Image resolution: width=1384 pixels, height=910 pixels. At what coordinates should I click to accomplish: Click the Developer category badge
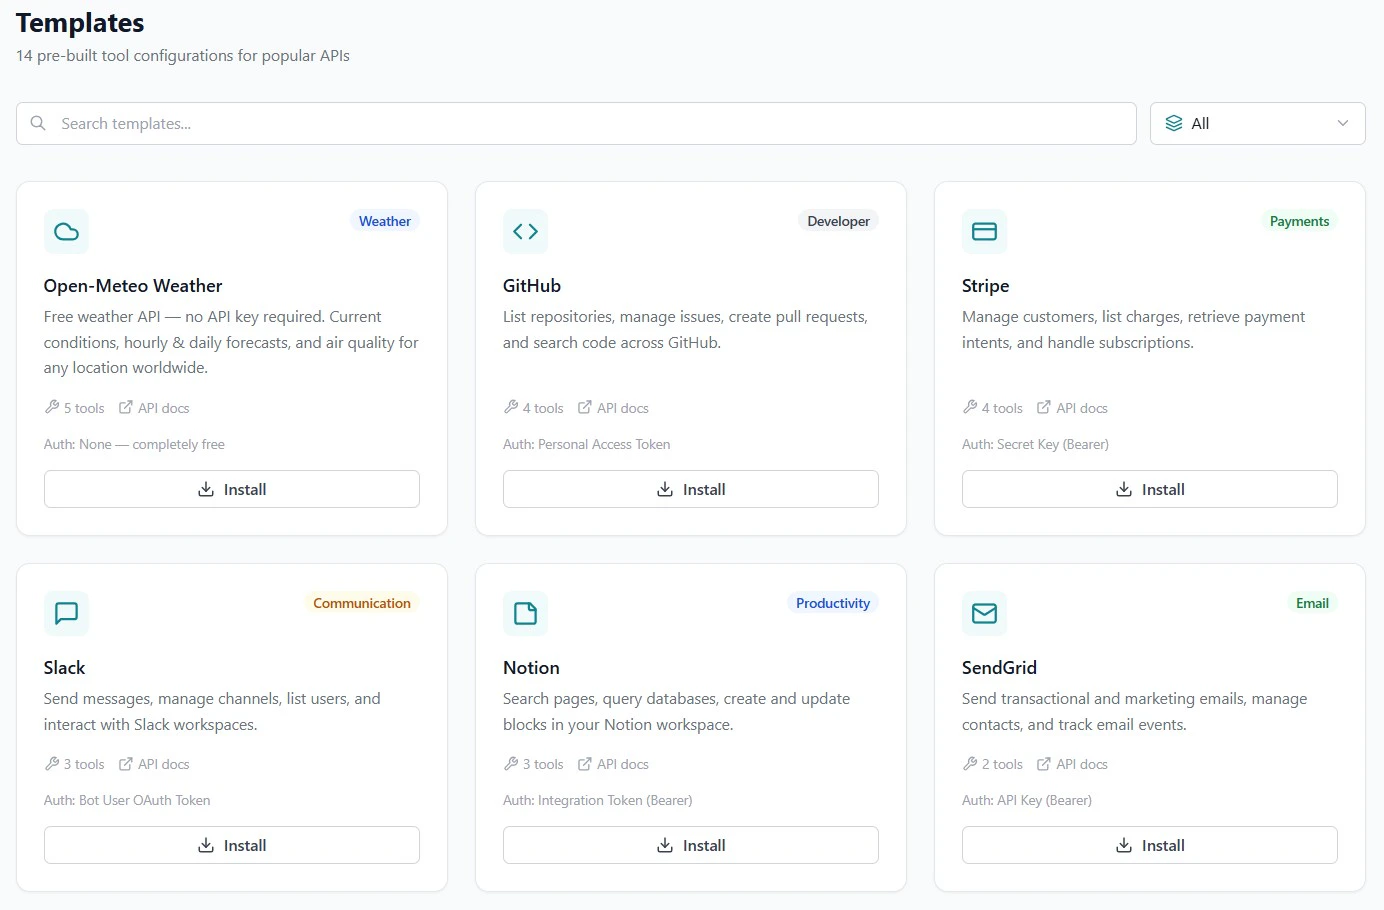(838, 221)
